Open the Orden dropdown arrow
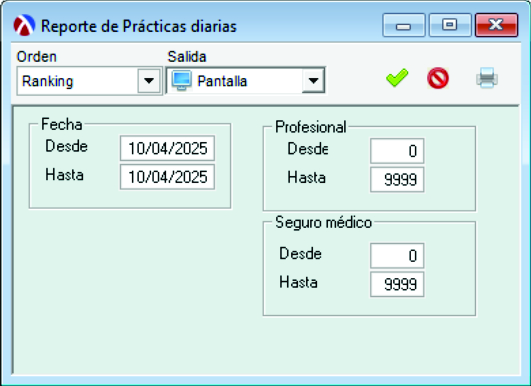 pyautogui.click(x=149, y=81)
